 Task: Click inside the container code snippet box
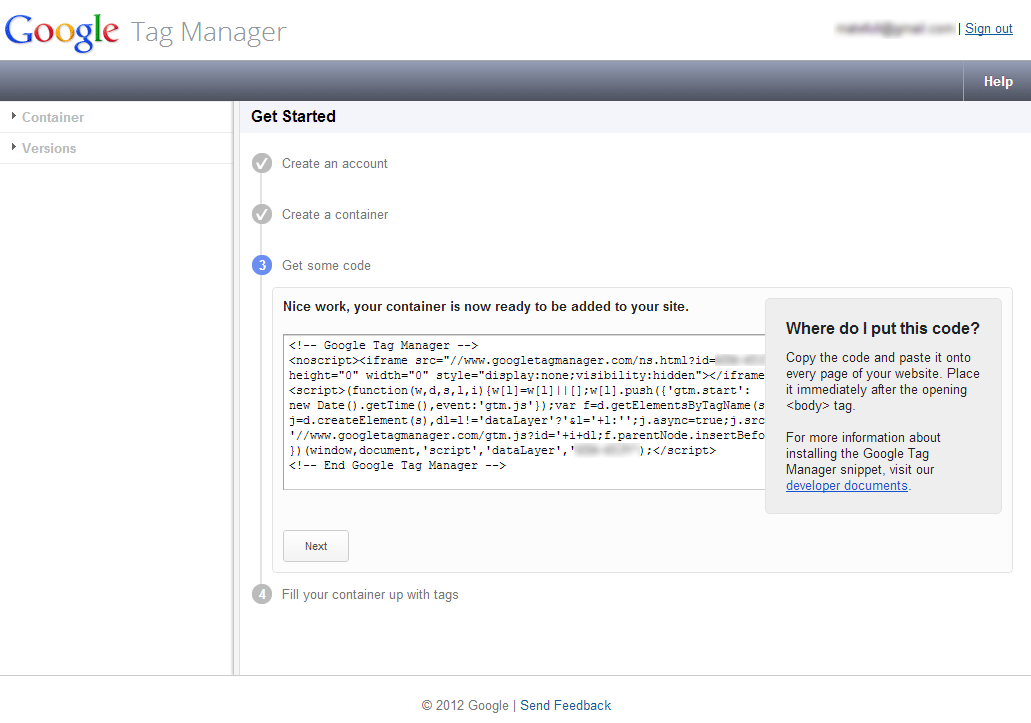tap(520, 405)
